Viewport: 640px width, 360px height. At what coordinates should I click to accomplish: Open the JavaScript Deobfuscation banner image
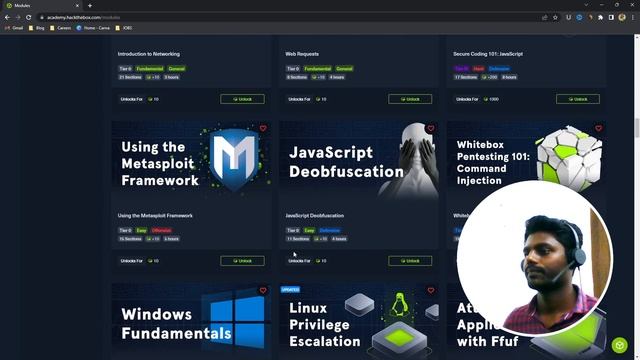[x=359, y=160]
